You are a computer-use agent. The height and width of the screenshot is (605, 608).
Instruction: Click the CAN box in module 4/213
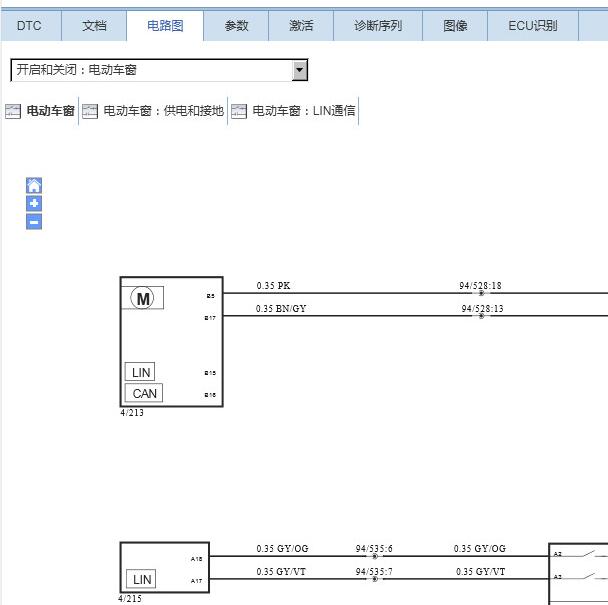click(x=144, y=393)
